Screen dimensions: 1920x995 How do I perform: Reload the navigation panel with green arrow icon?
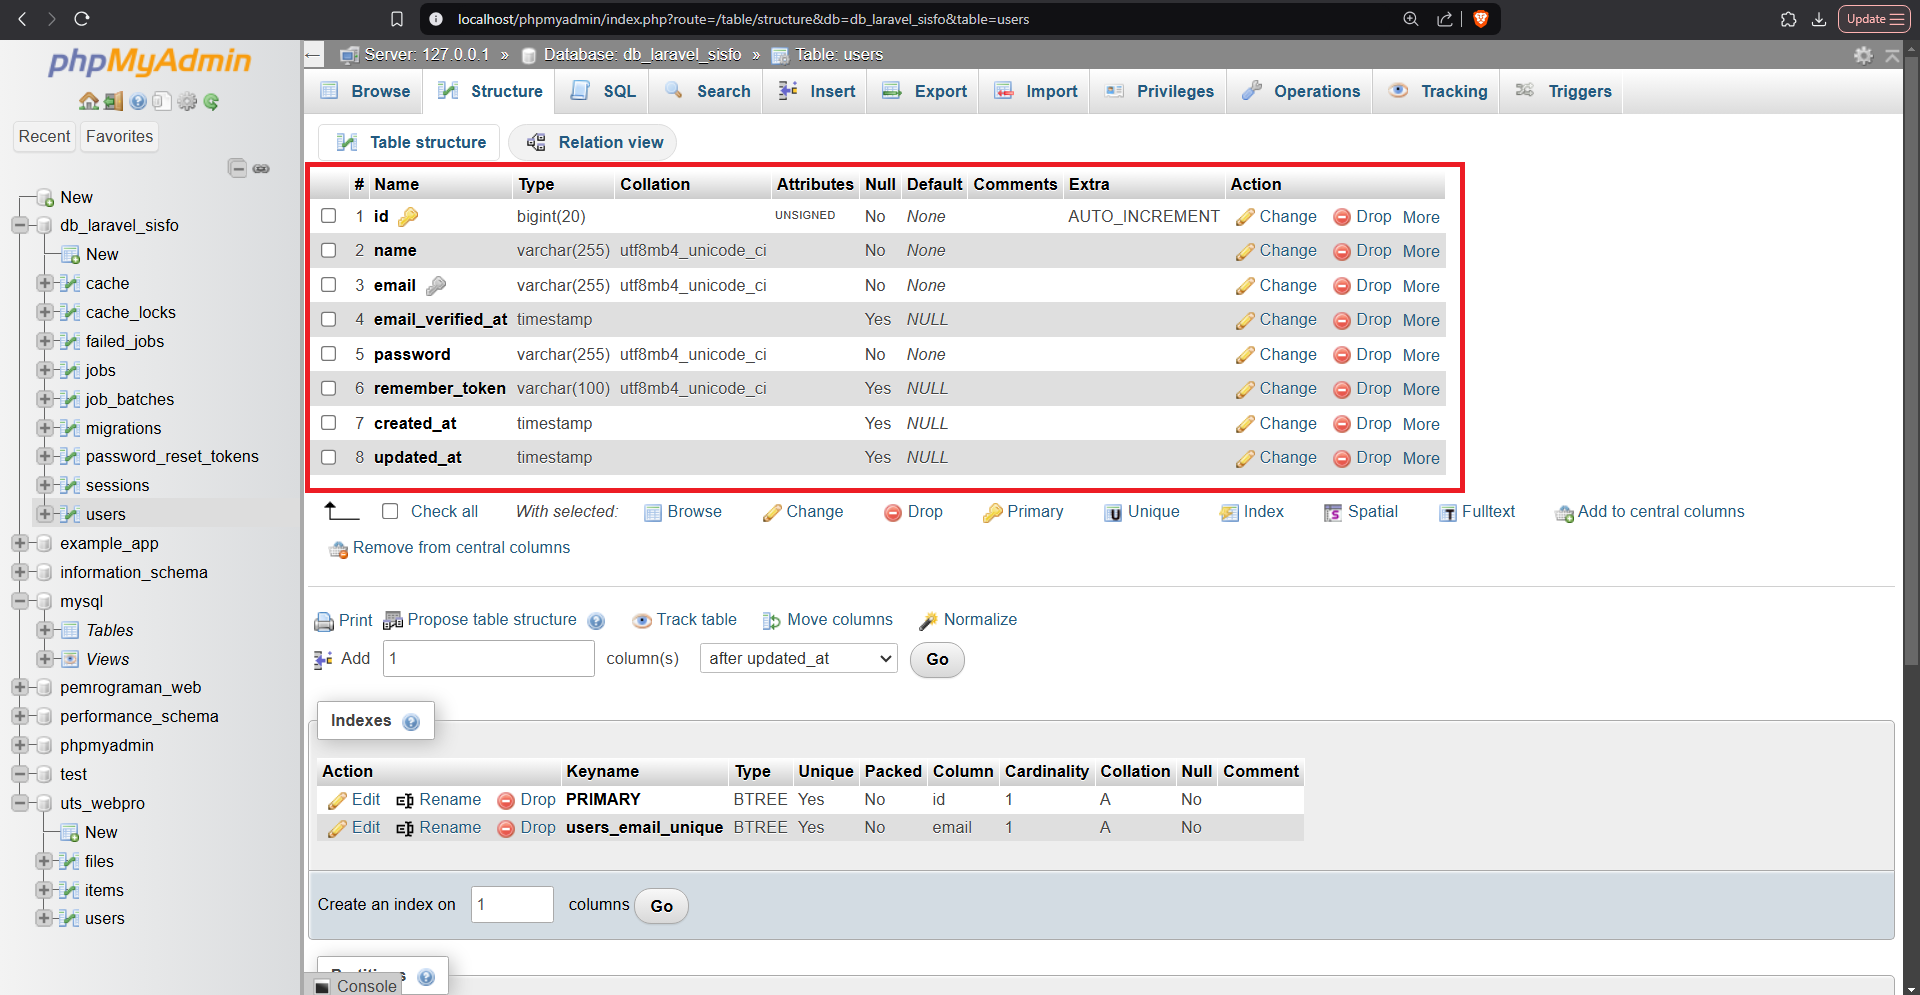point(211,101)
